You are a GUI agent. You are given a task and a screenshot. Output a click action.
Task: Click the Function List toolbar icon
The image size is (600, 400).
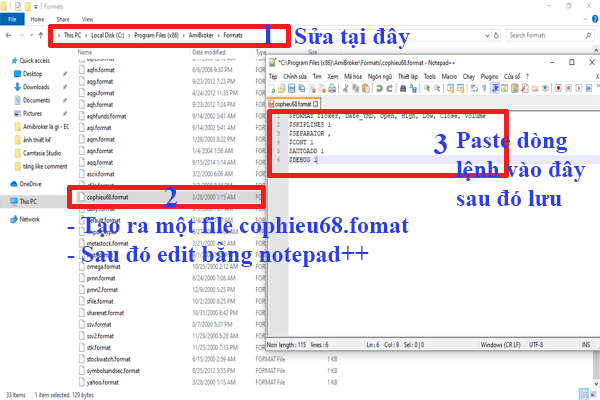pyautogui.click(x=524, y=88)
